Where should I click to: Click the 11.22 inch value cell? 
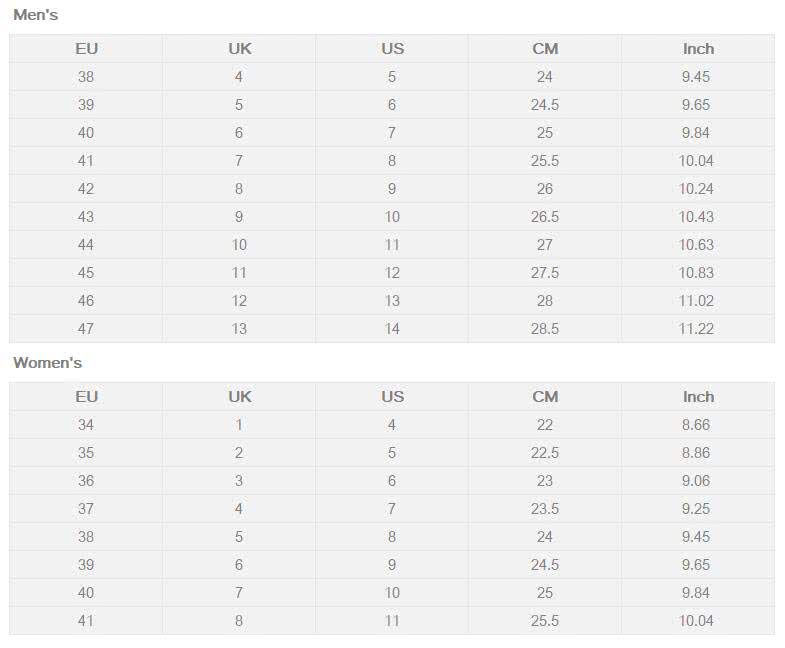(698, 329)
